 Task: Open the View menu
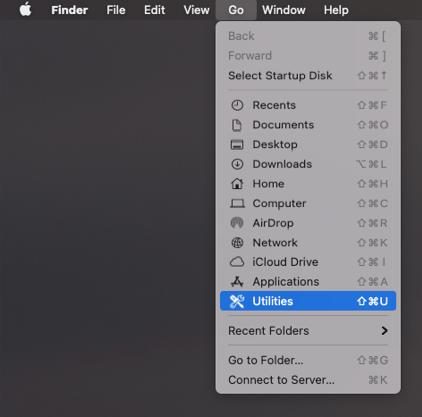click(196, 10)
